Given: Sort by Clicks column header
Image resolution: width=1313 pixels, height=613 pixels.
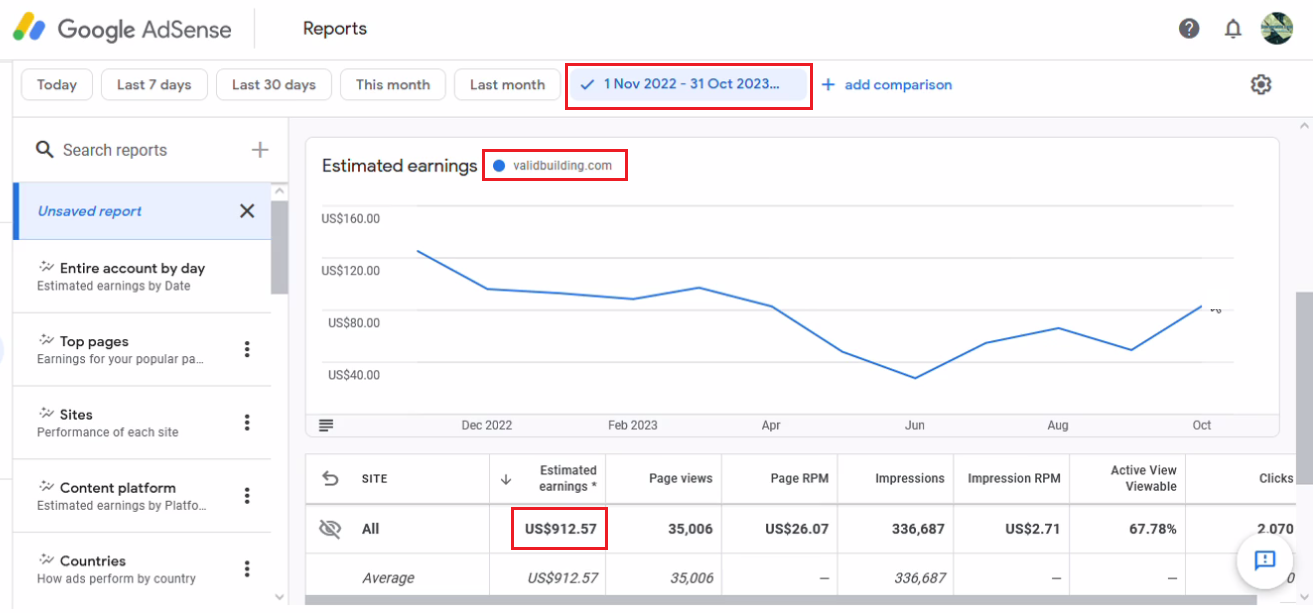Looking at the screenshot, I should (x=1276, y=479).
